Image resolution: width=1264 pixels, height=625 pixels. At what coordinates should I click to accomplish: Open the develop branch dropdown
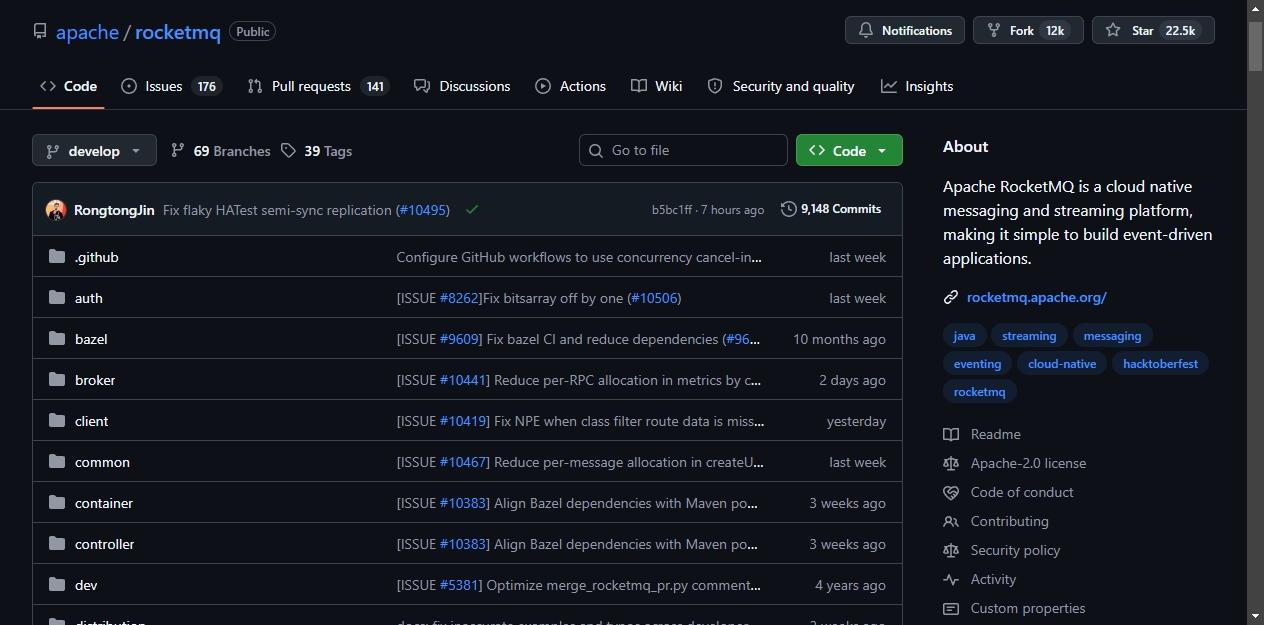point(94,150)
